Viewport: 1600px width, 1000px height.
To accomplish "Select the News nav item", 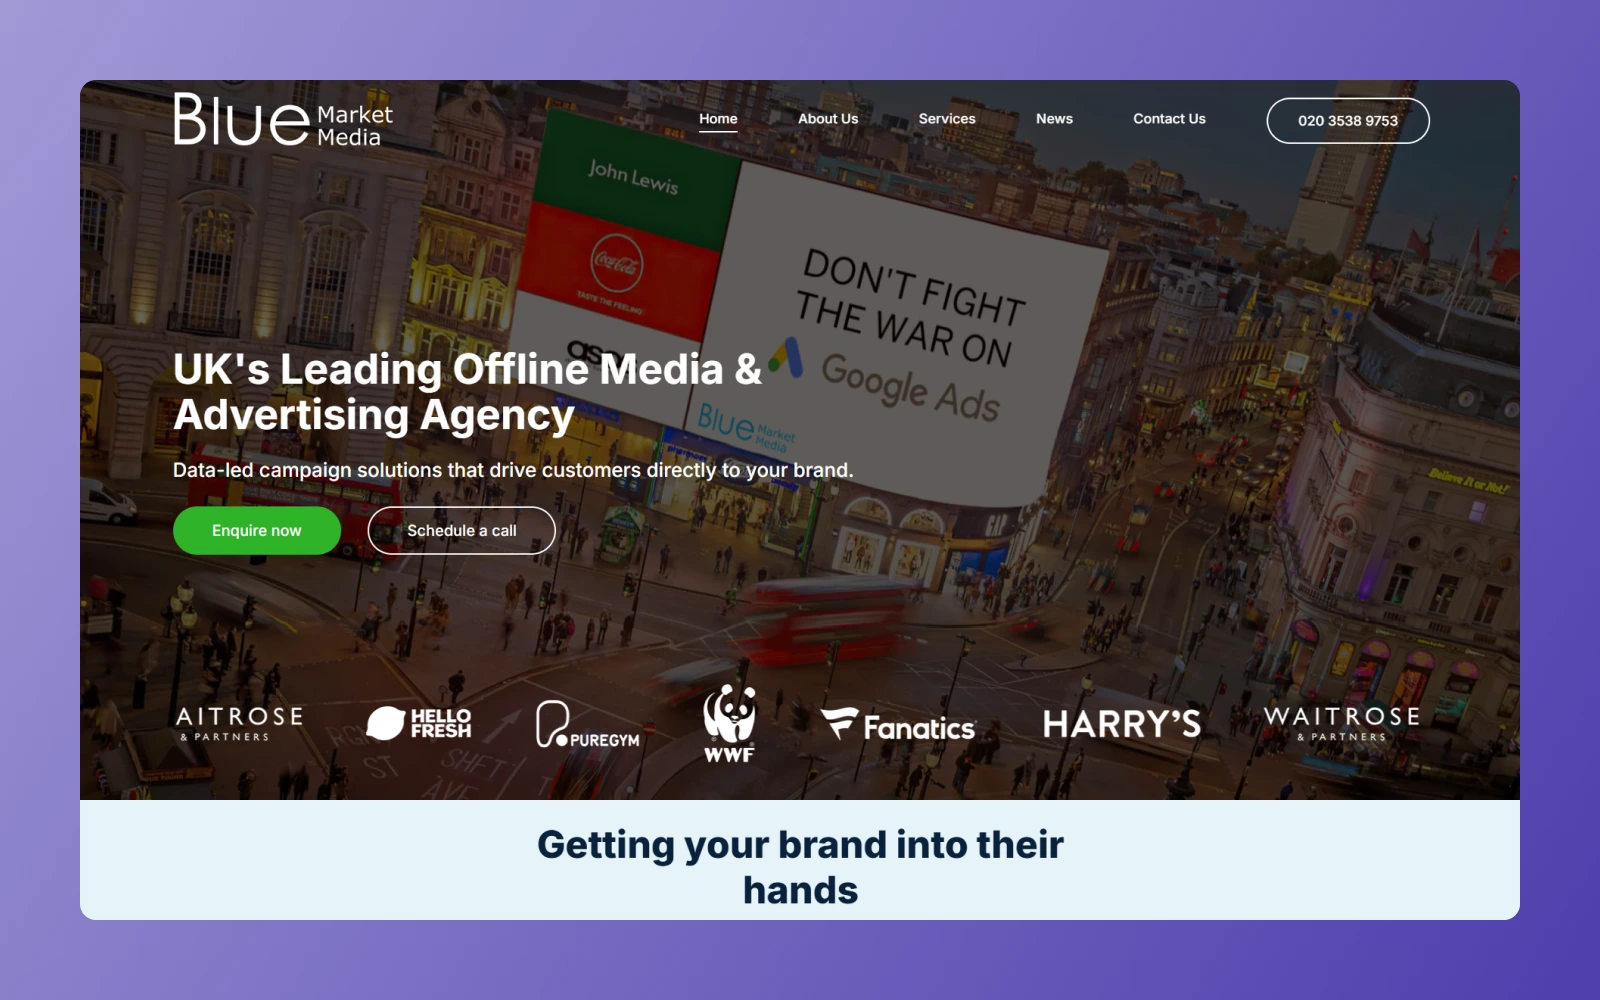I will tap(1054, 119).
